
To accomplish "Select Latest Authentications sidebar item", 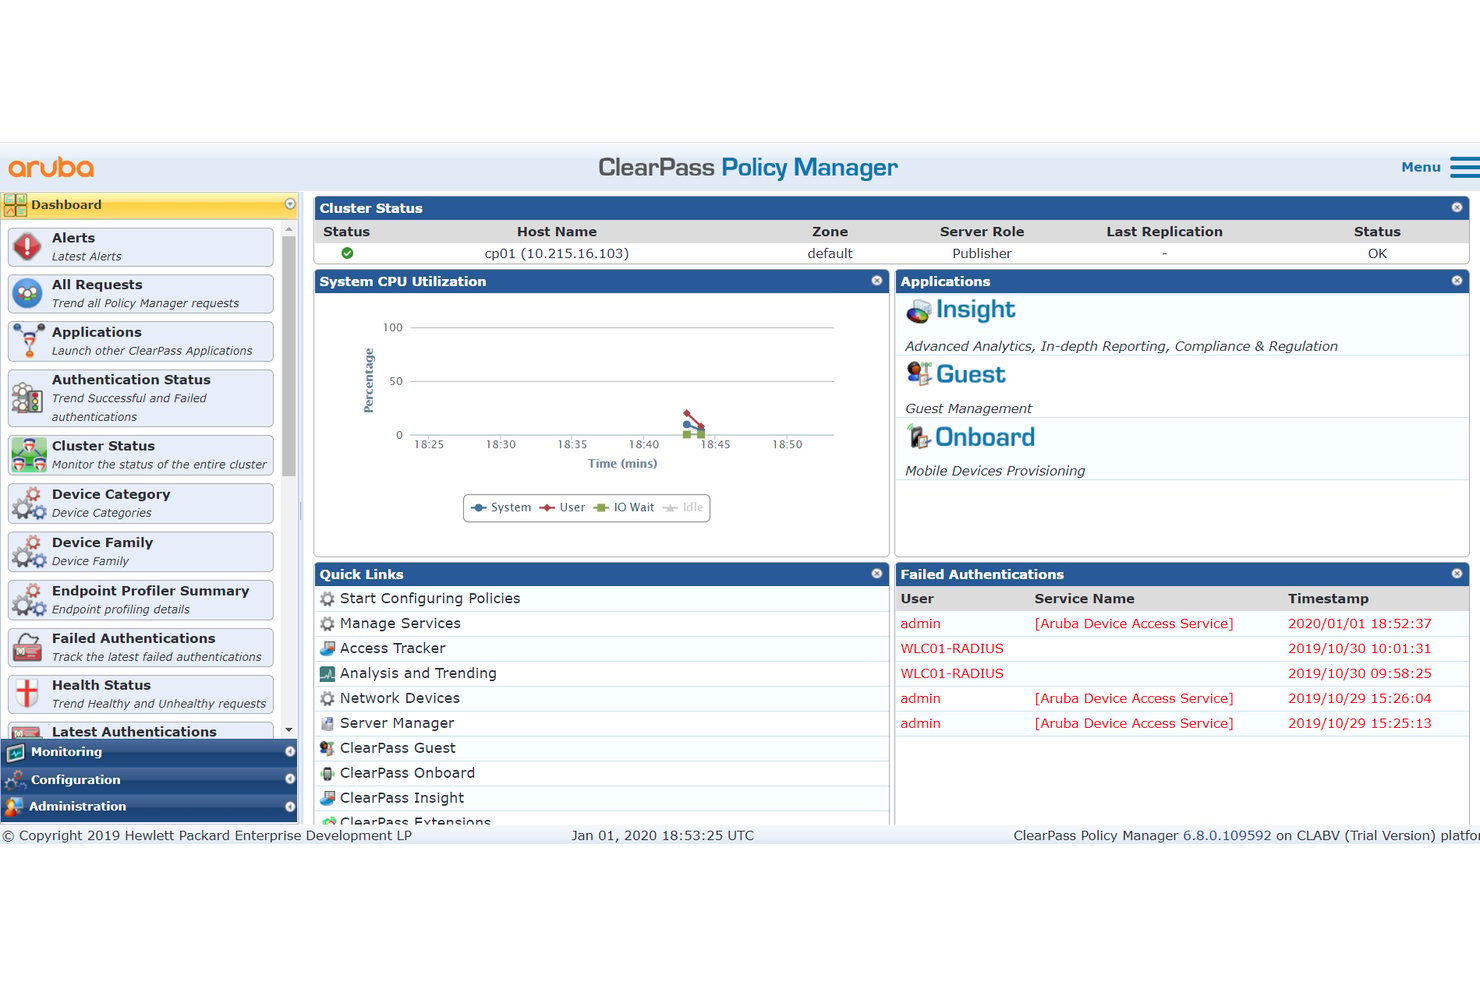I will 141,731.
